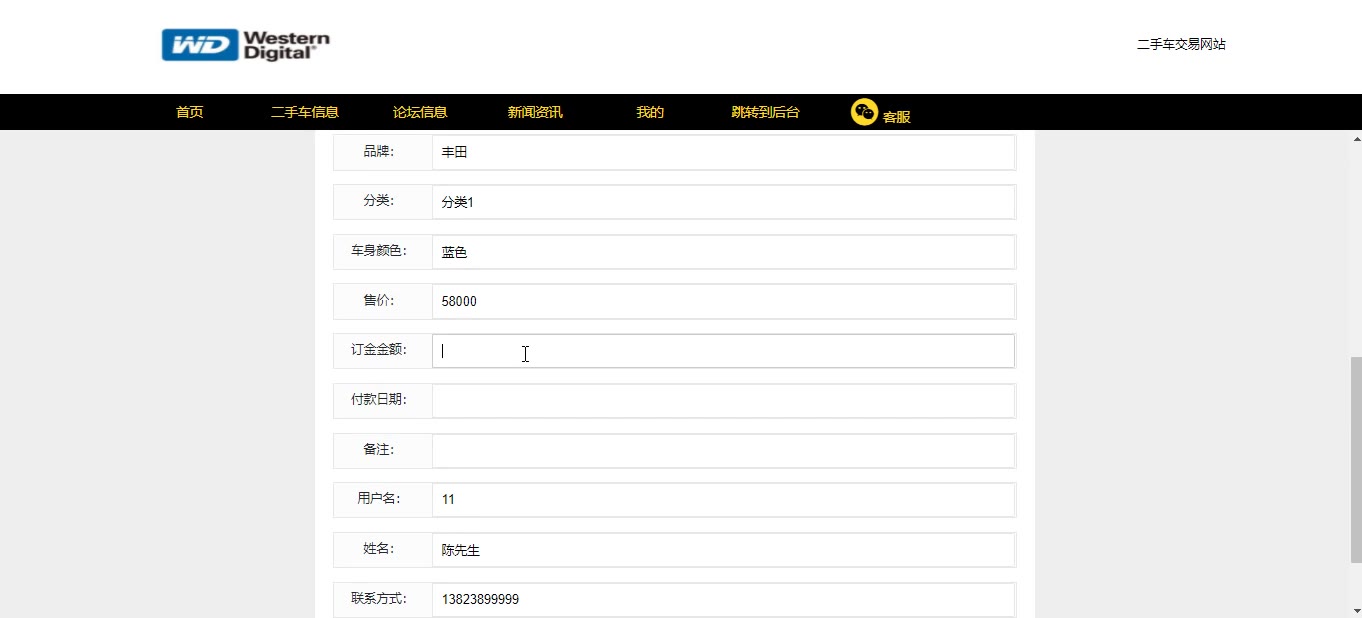Viewport: 1362px width, 618px height.
Task: Click the 二手车交易网站 site title
Action: [1181, 44]
